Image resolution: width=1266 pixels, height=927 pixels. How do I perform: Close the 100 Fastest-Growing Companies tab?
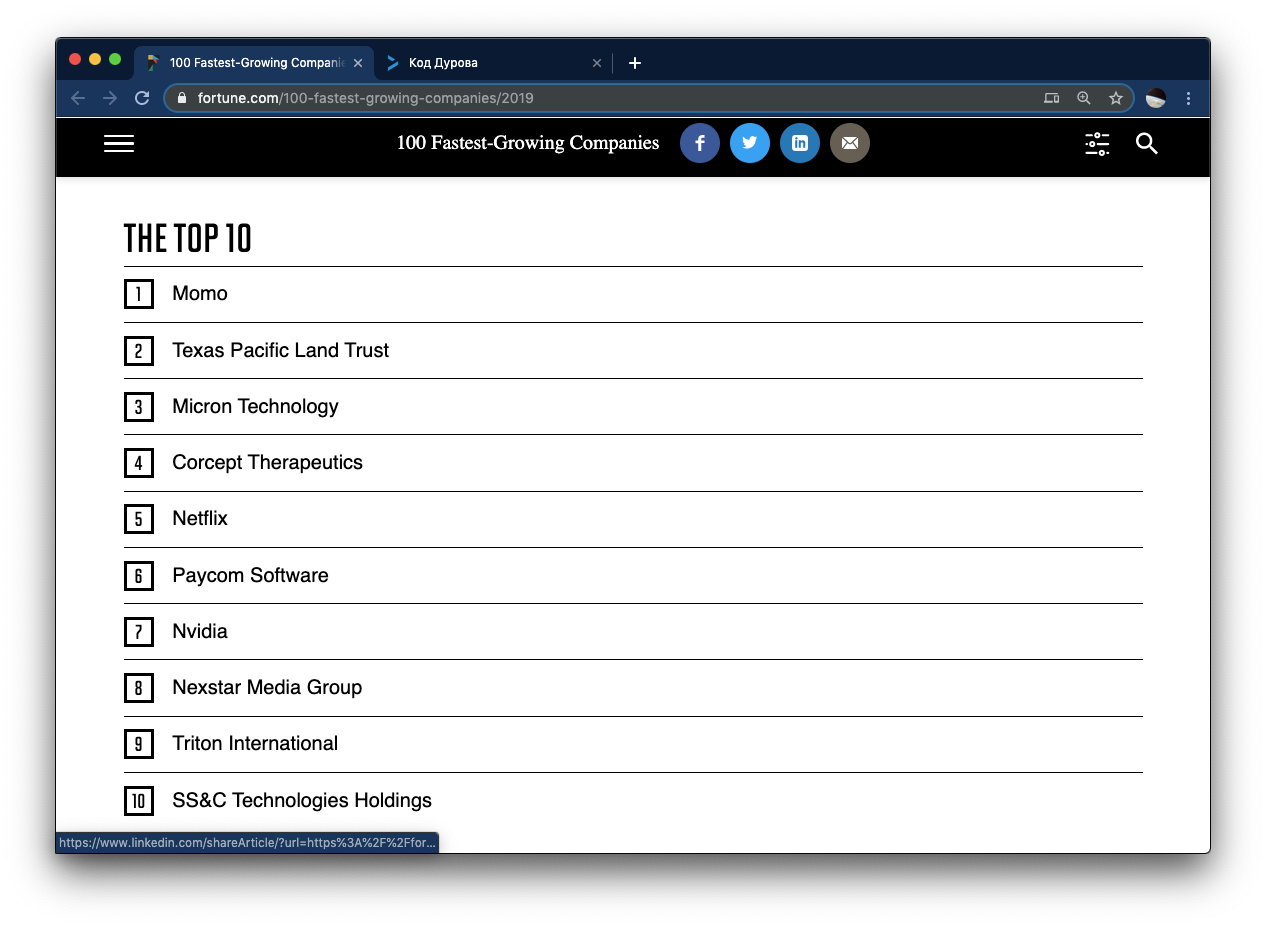(x=358, y=63)
